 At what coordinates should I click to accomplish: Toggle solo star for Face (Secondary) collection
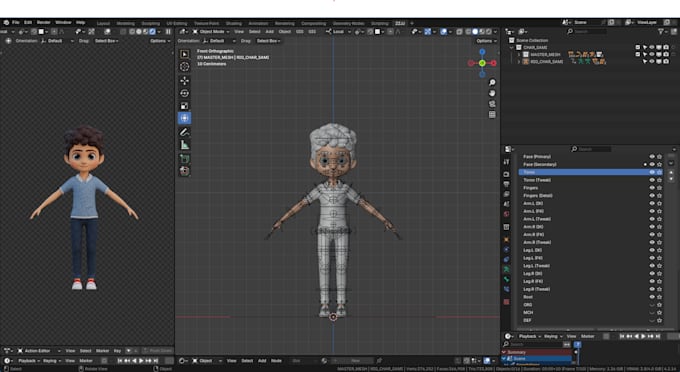click(x=659, y=164)
